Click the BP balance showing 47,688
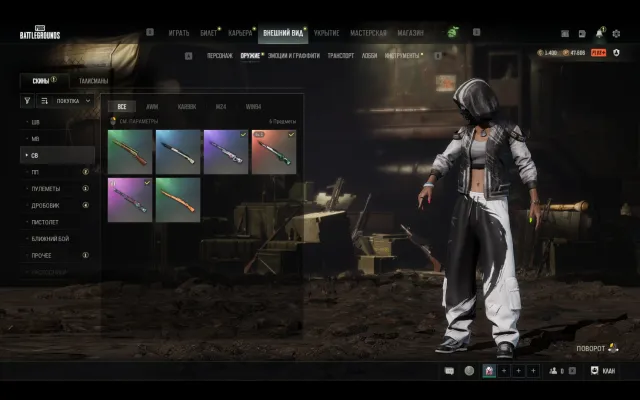Image resolution: width=640 pixels, height=400 pixels. pyautogui.click(x=574, y=53)
